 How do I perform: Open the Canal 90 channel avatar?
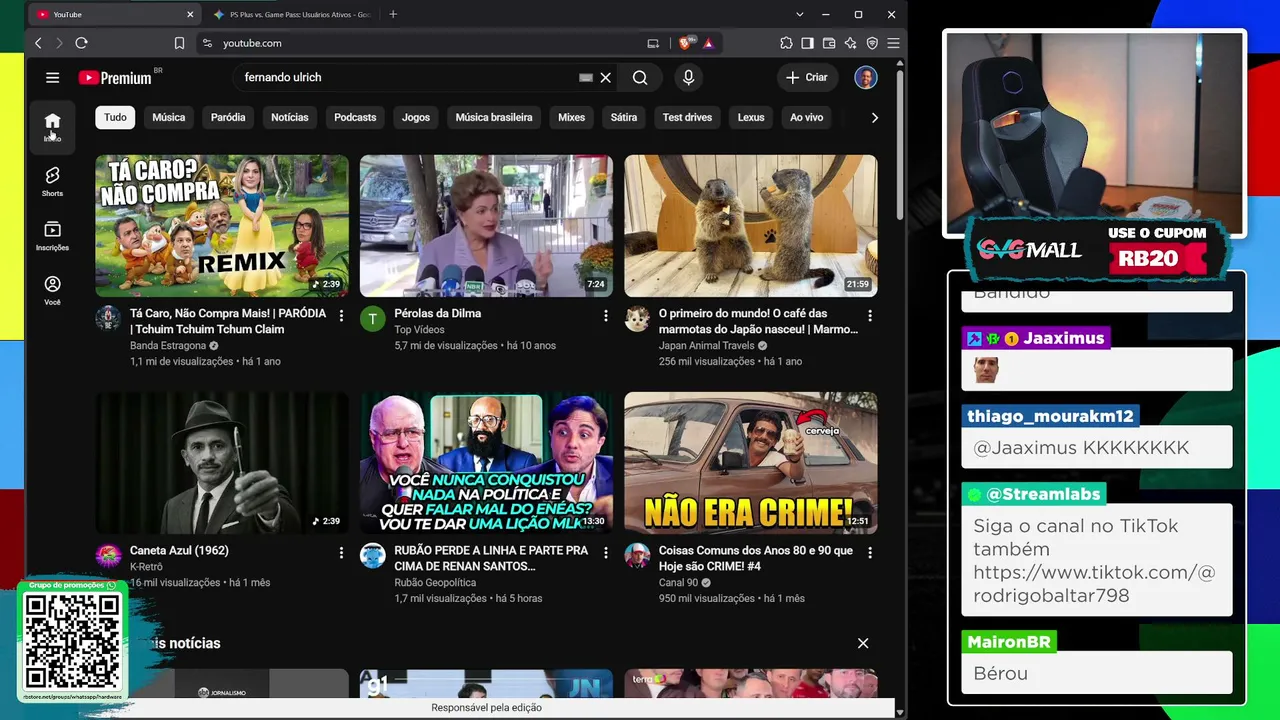(x=637, y=556)
